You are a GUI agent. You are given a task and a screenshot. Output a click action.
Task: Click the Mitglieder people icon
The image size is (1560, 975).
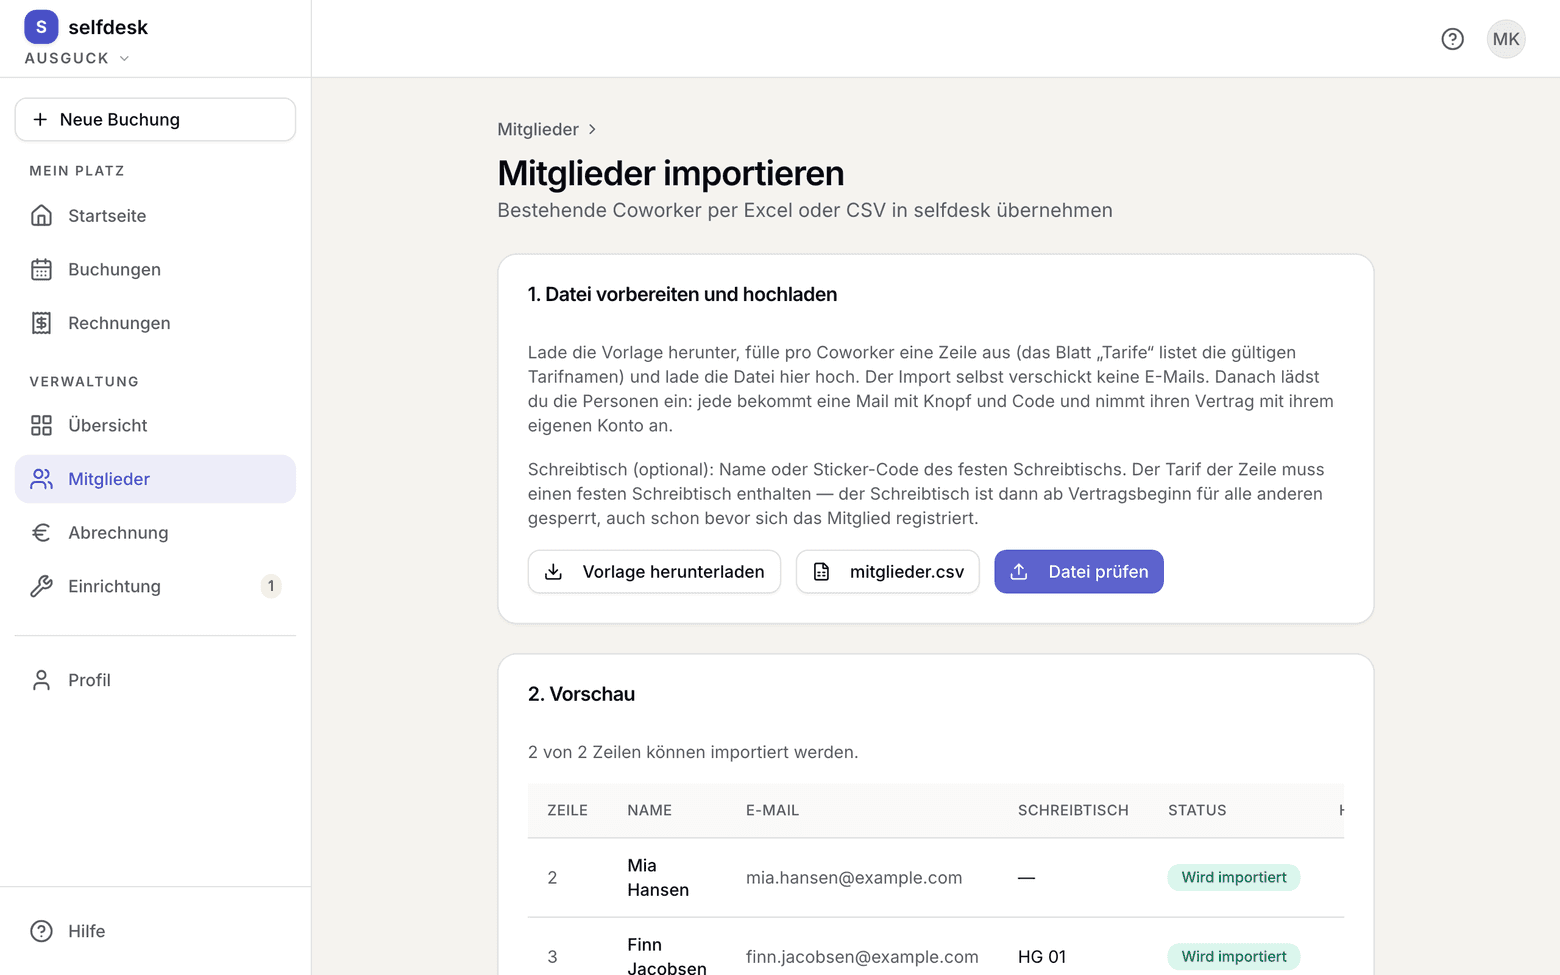point(41,479)
